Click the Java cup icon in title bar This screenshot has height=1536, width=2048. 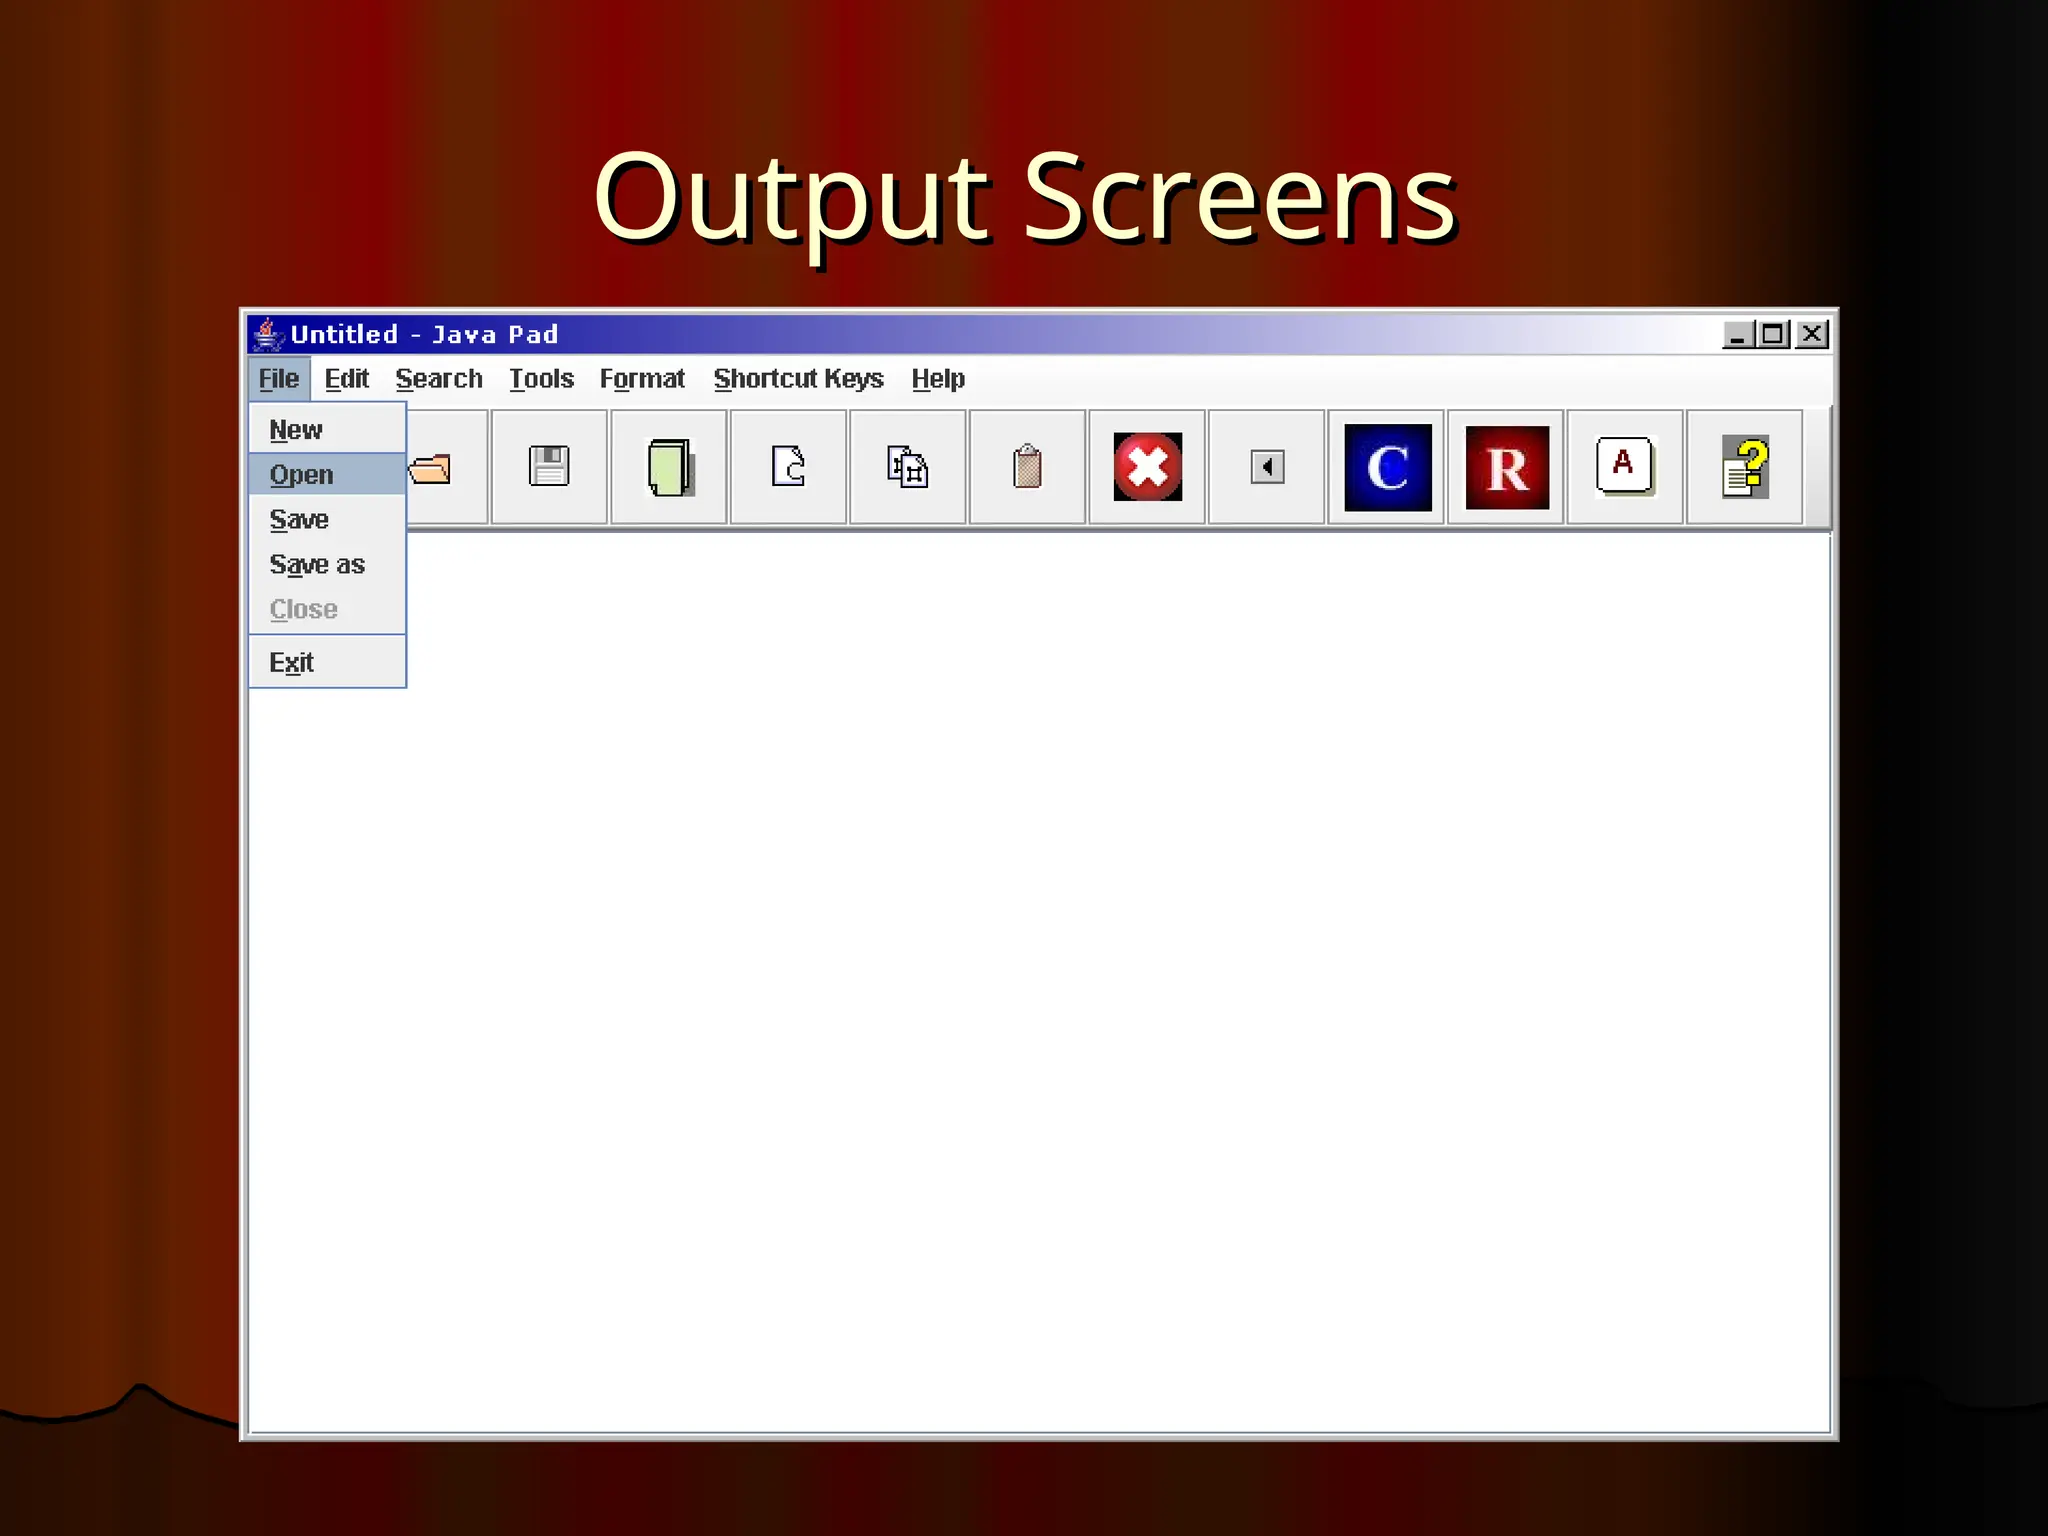266,334
